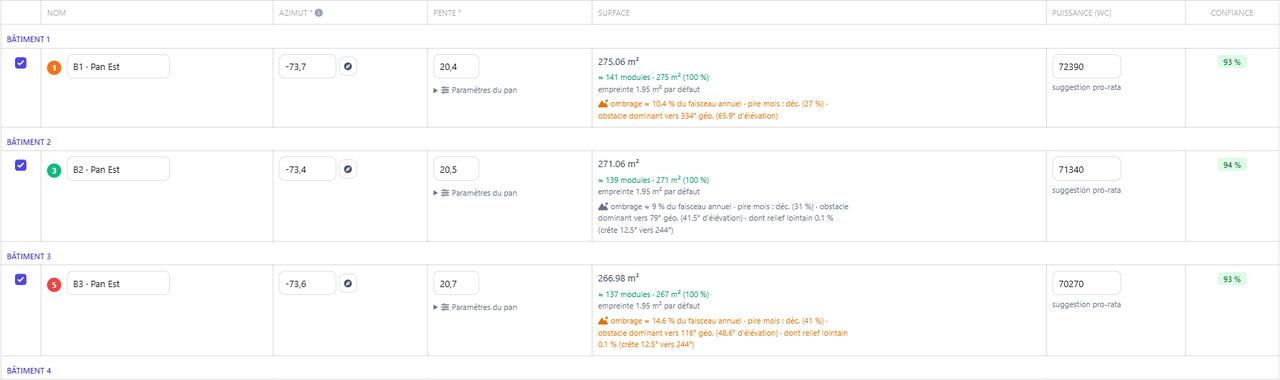Select the BÂTIMENT 1 group heading
Image resolution: width=1280 pixels, height=380 pixels.
click(x=28, y=39)
